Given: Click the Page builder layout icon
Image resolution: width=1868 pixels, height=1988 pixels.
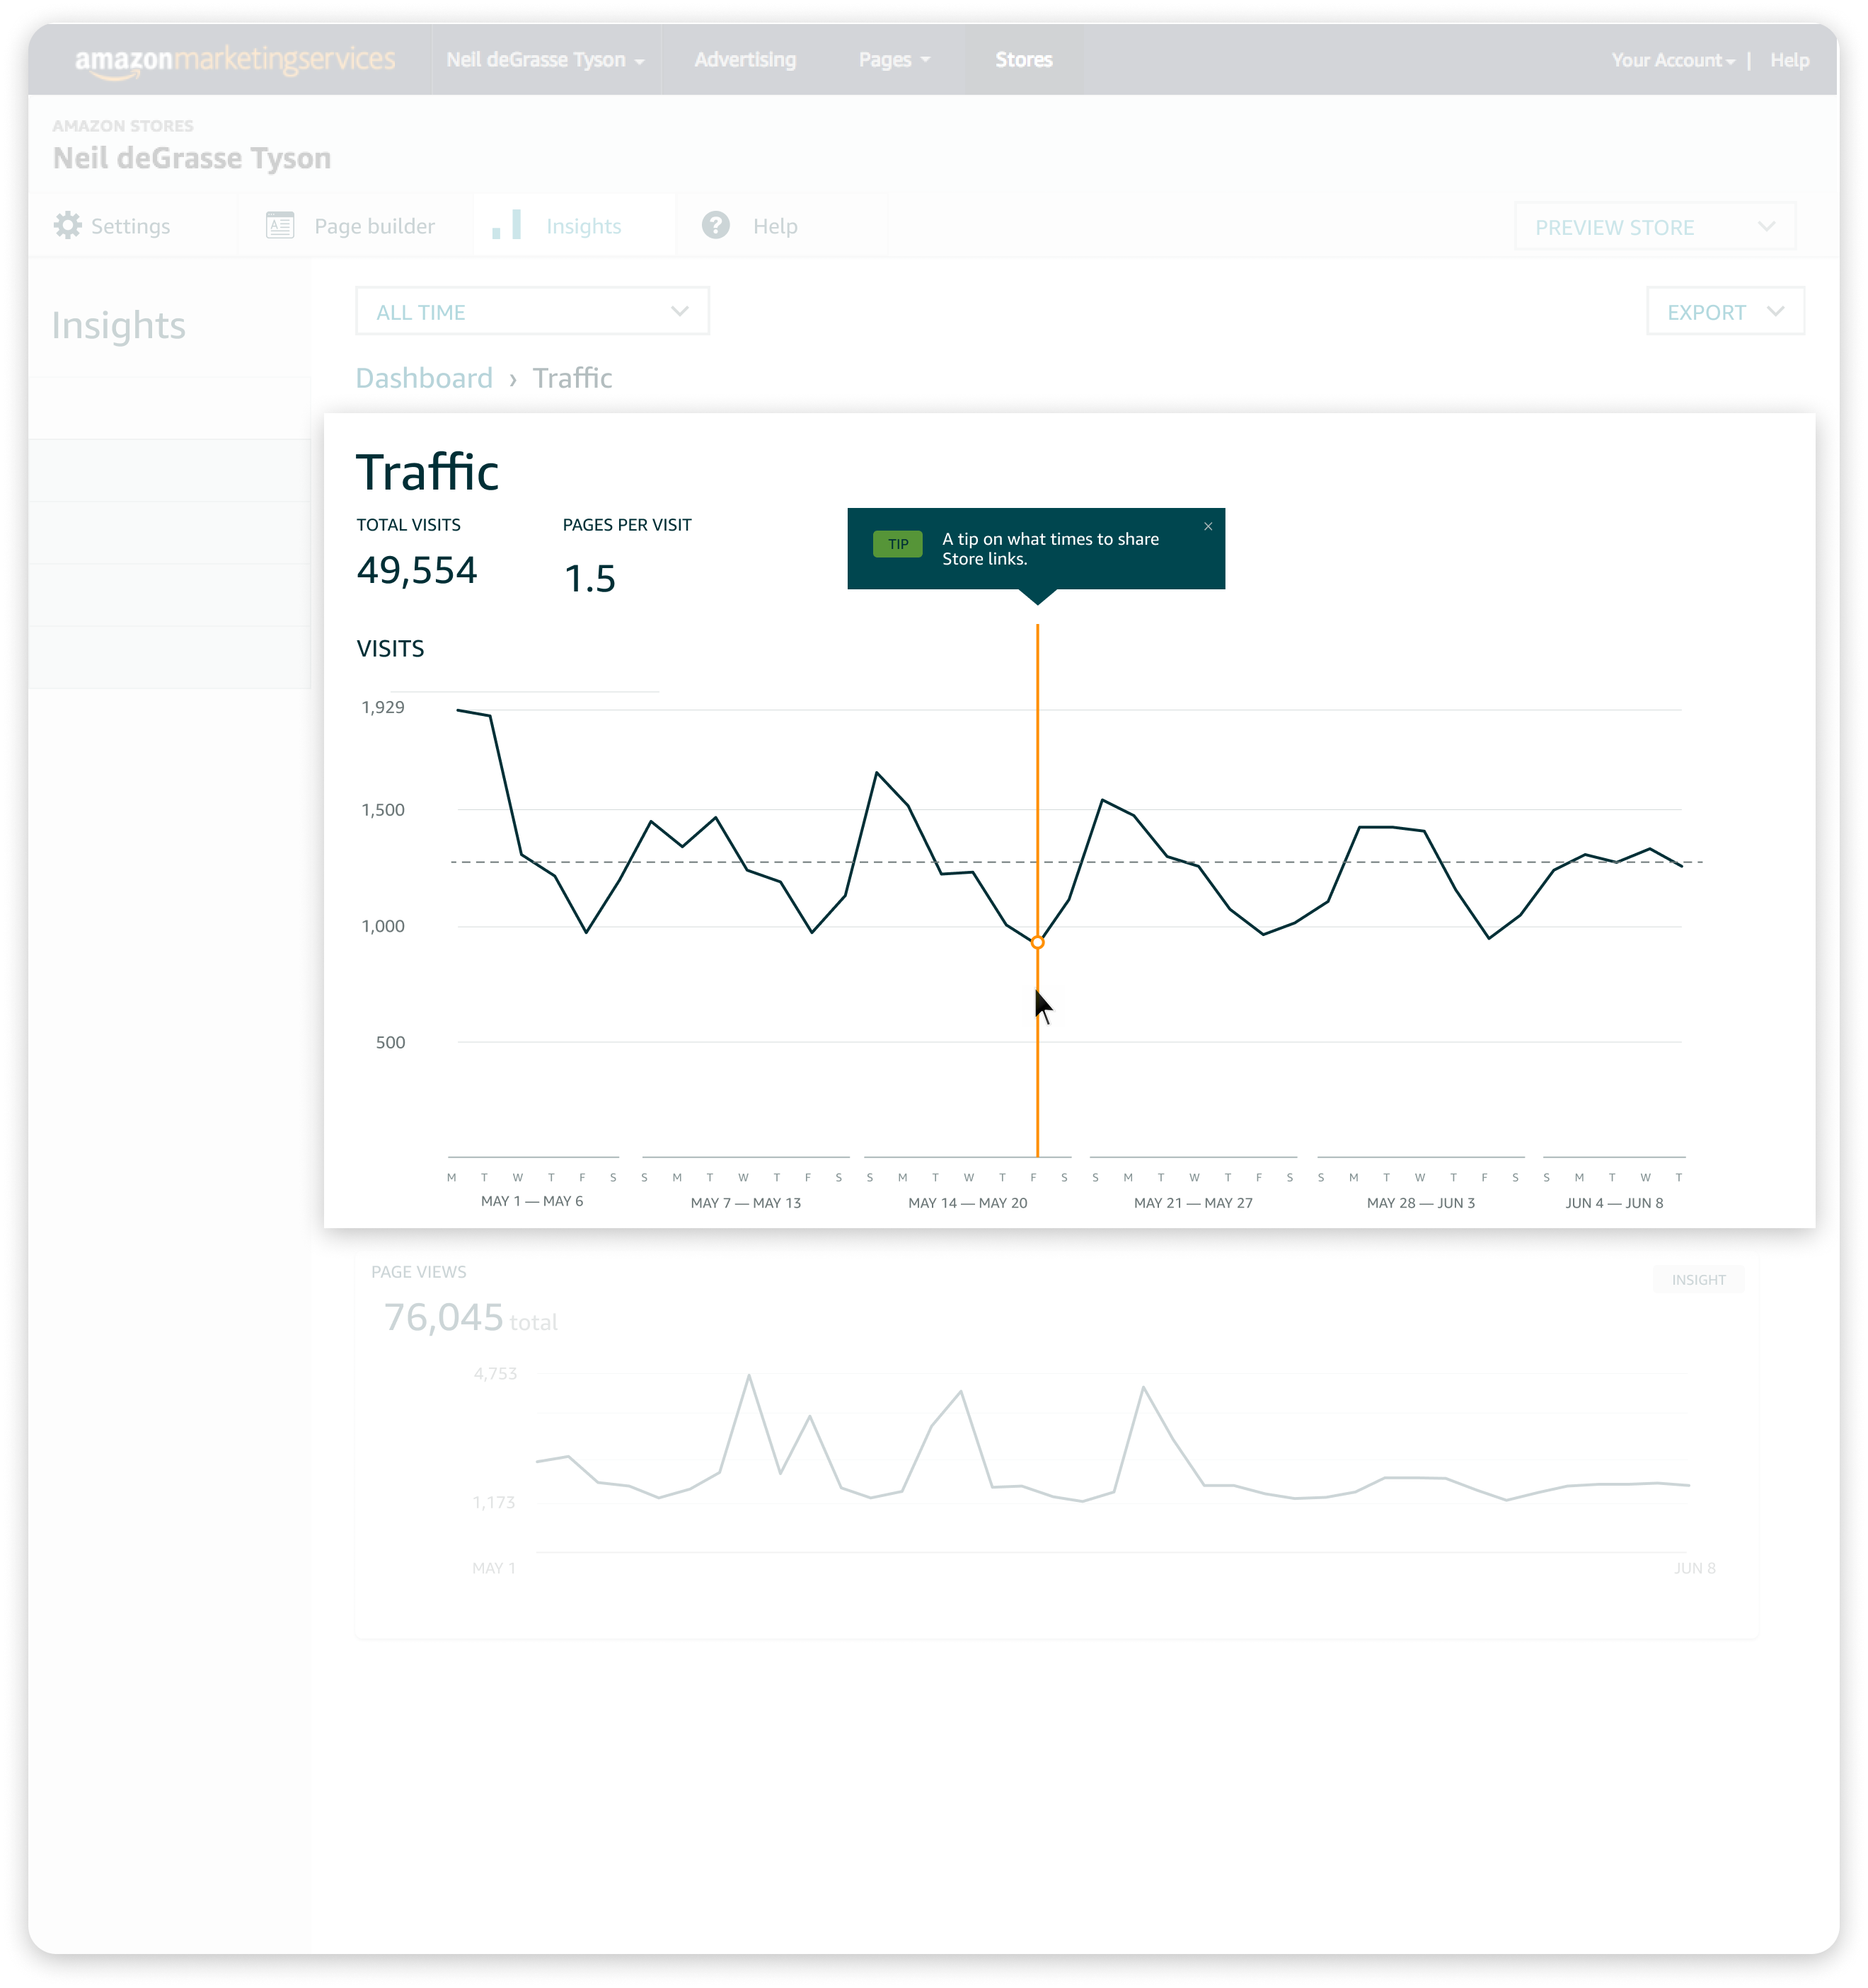Looking at the screenshot, I should click(x=280, y=225).
